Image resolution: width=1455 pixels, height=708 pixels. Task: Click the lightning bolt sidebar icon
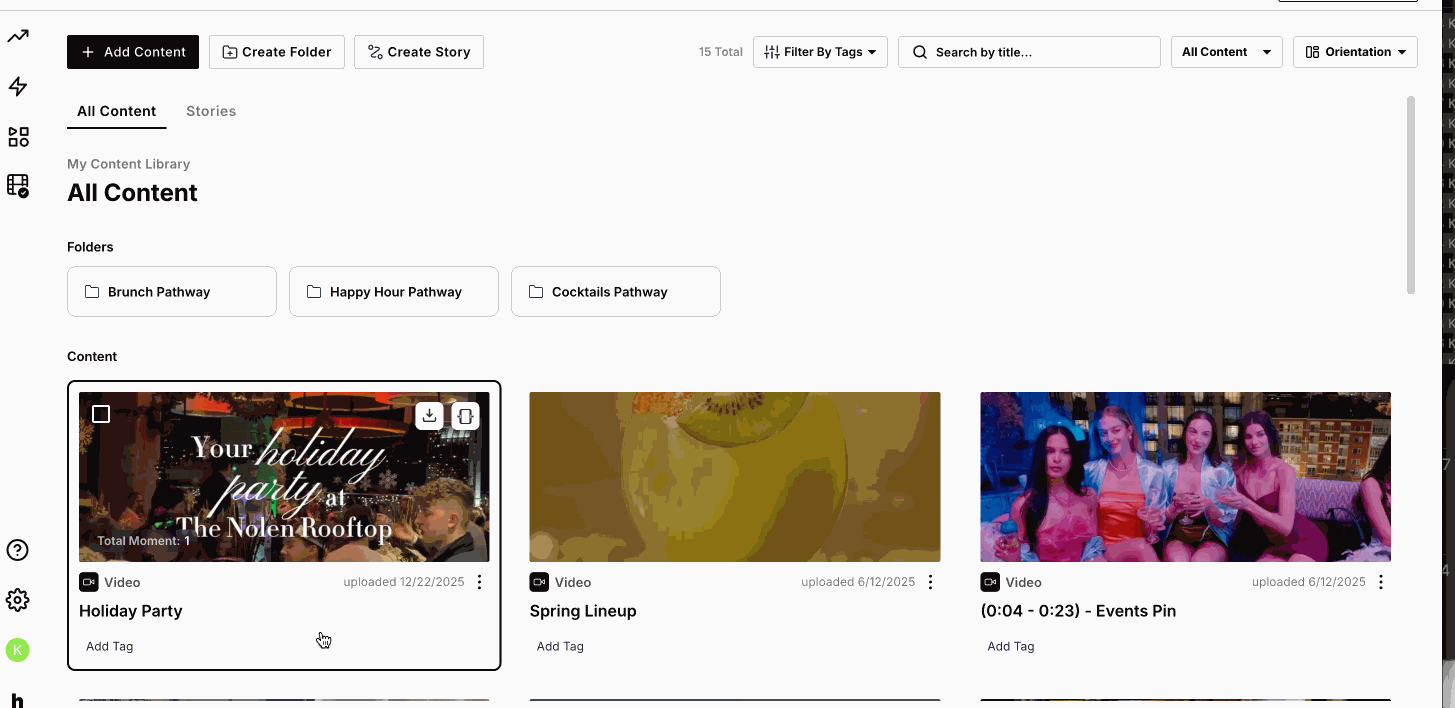click(x=18, y=87)
